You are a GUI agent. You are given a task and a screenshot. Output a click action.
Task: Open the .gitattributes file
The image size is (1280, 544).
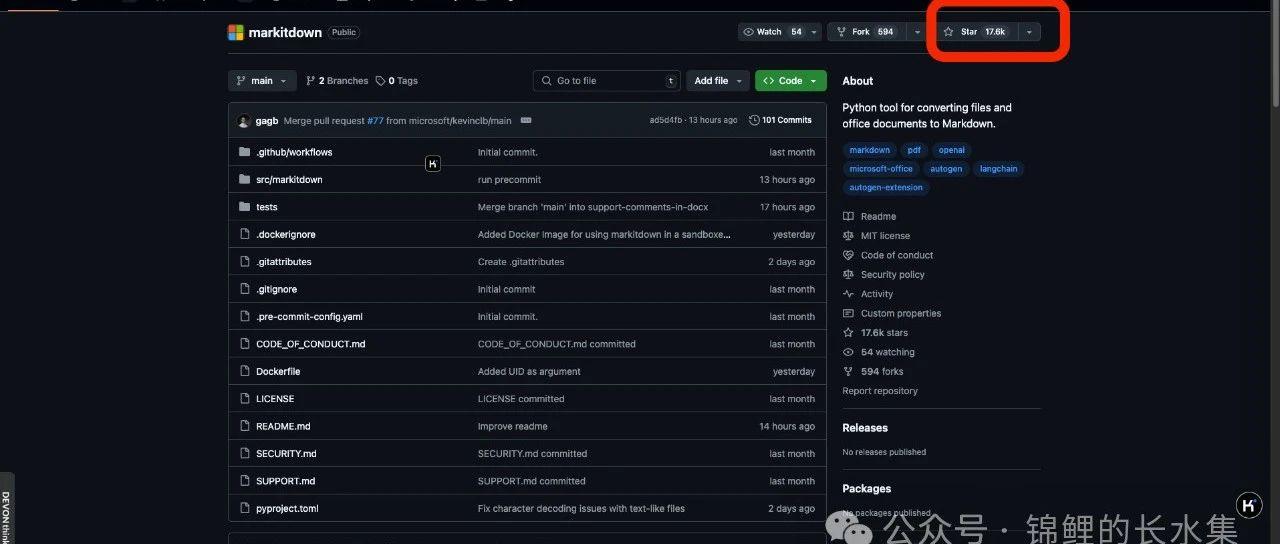pyautogui.click(x=284, y=262)
